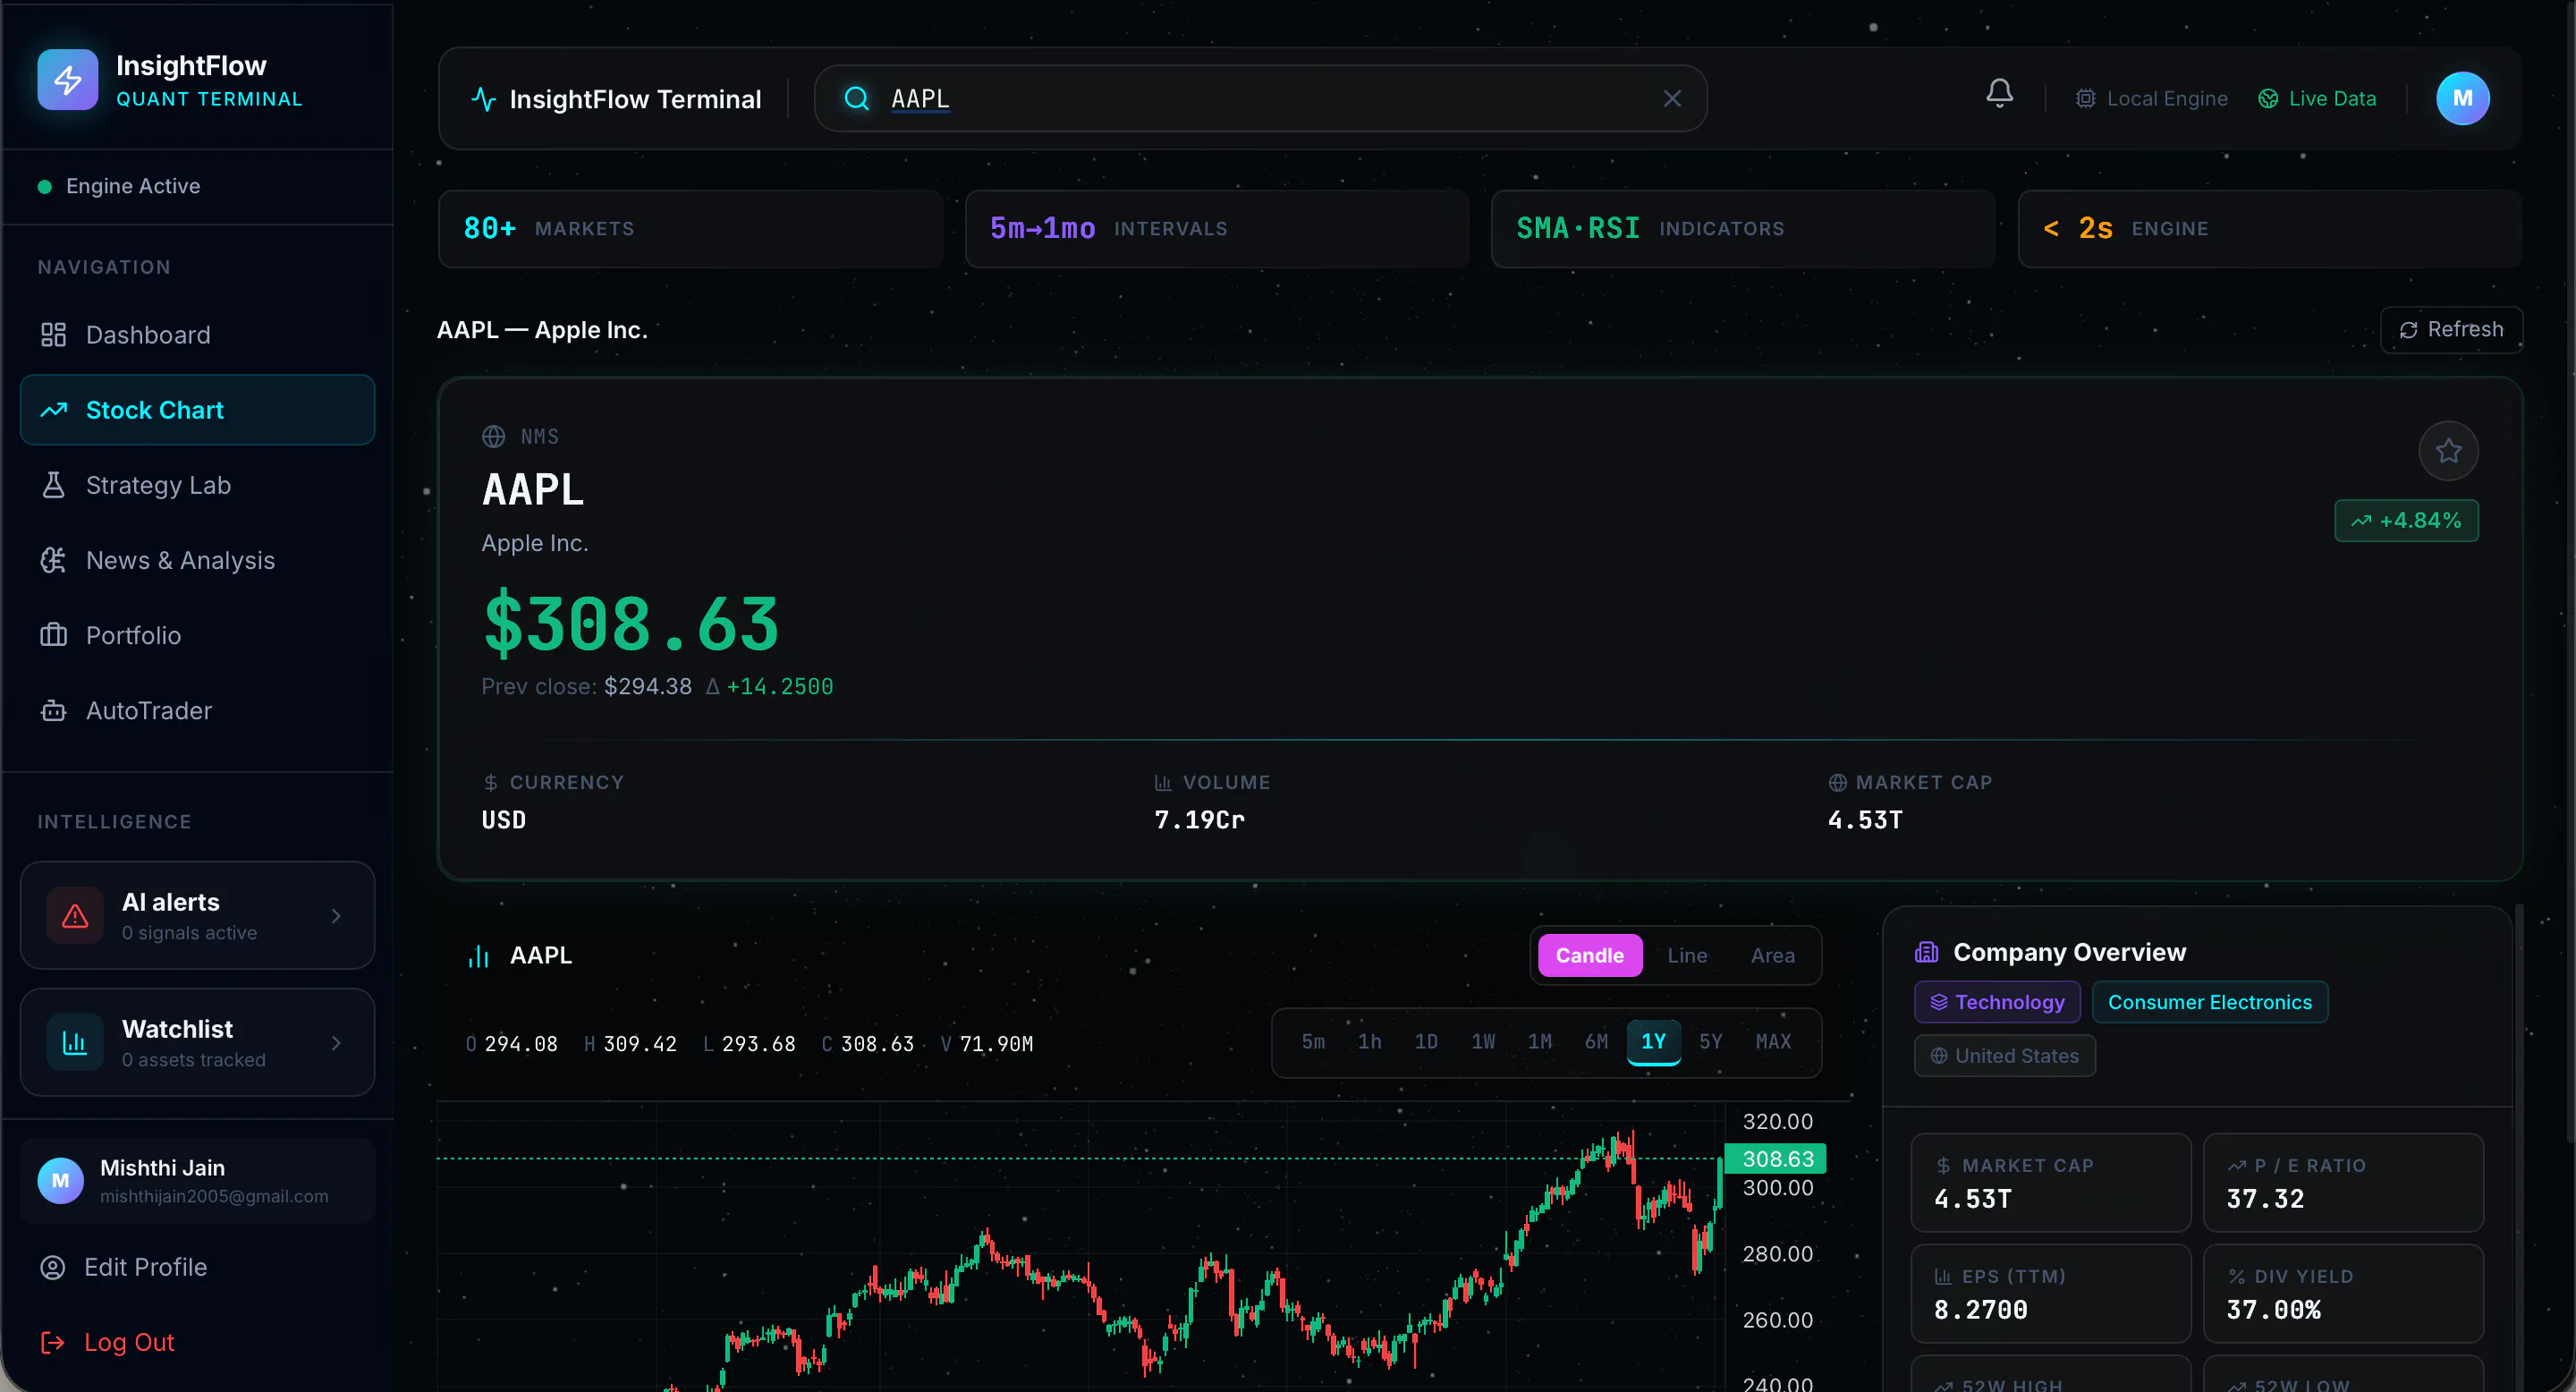Viewport: 2576px width, 1392px height.
Task: Select the 1W interval
Action: 1483,1042
